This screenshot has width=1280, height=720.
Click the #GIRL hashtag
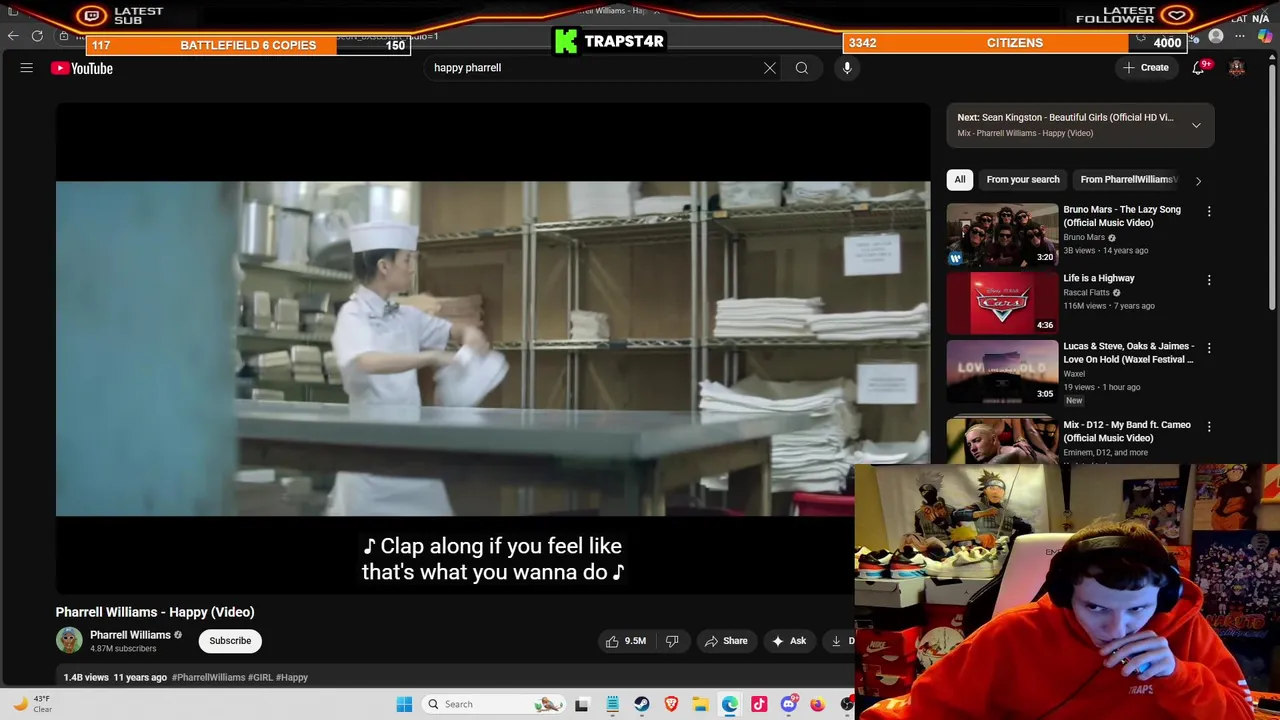260,677
